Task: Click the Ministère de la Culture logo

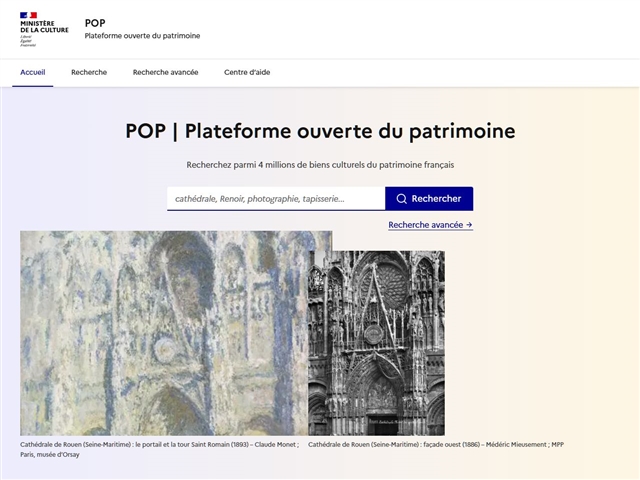Action: coord(44,29)
